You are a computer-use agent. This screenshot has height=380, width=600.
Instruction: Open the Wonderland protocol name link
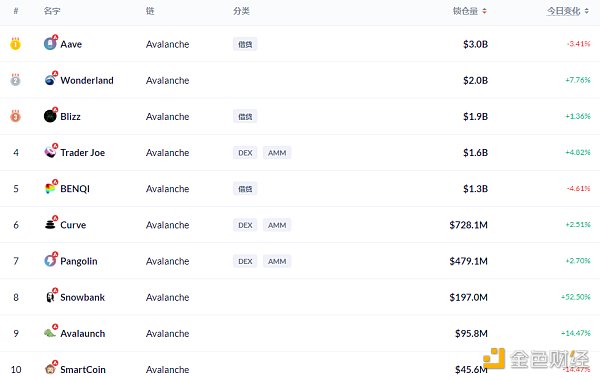tap(87, 80)
